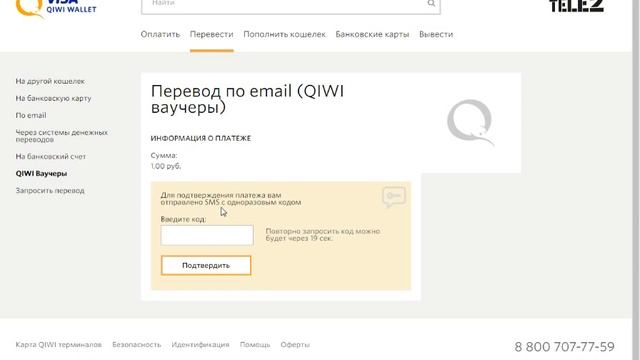
Task: Open the Пополнить кошелек tab
Action: [x=284, y=34]
